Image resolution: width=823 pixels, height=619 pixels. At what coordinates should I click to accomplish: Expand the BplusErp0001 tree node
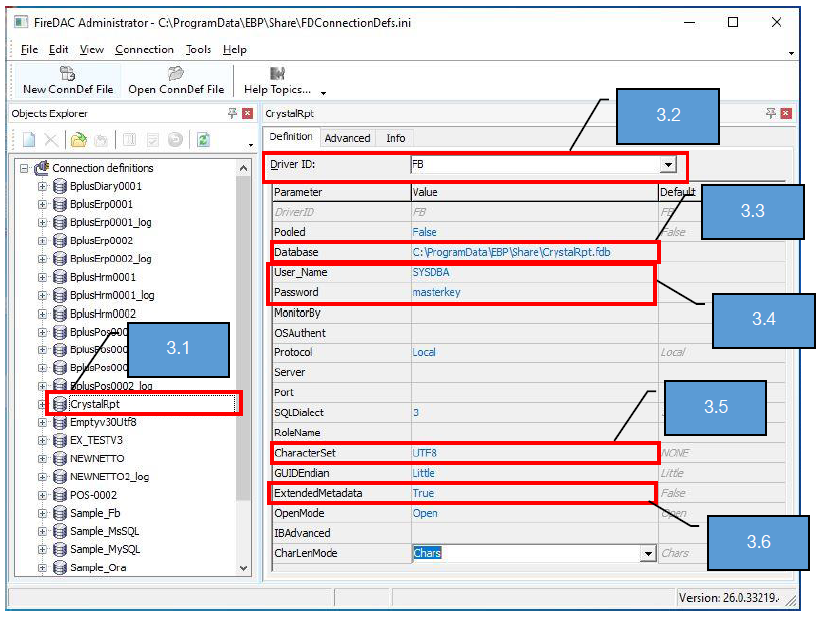42,204
